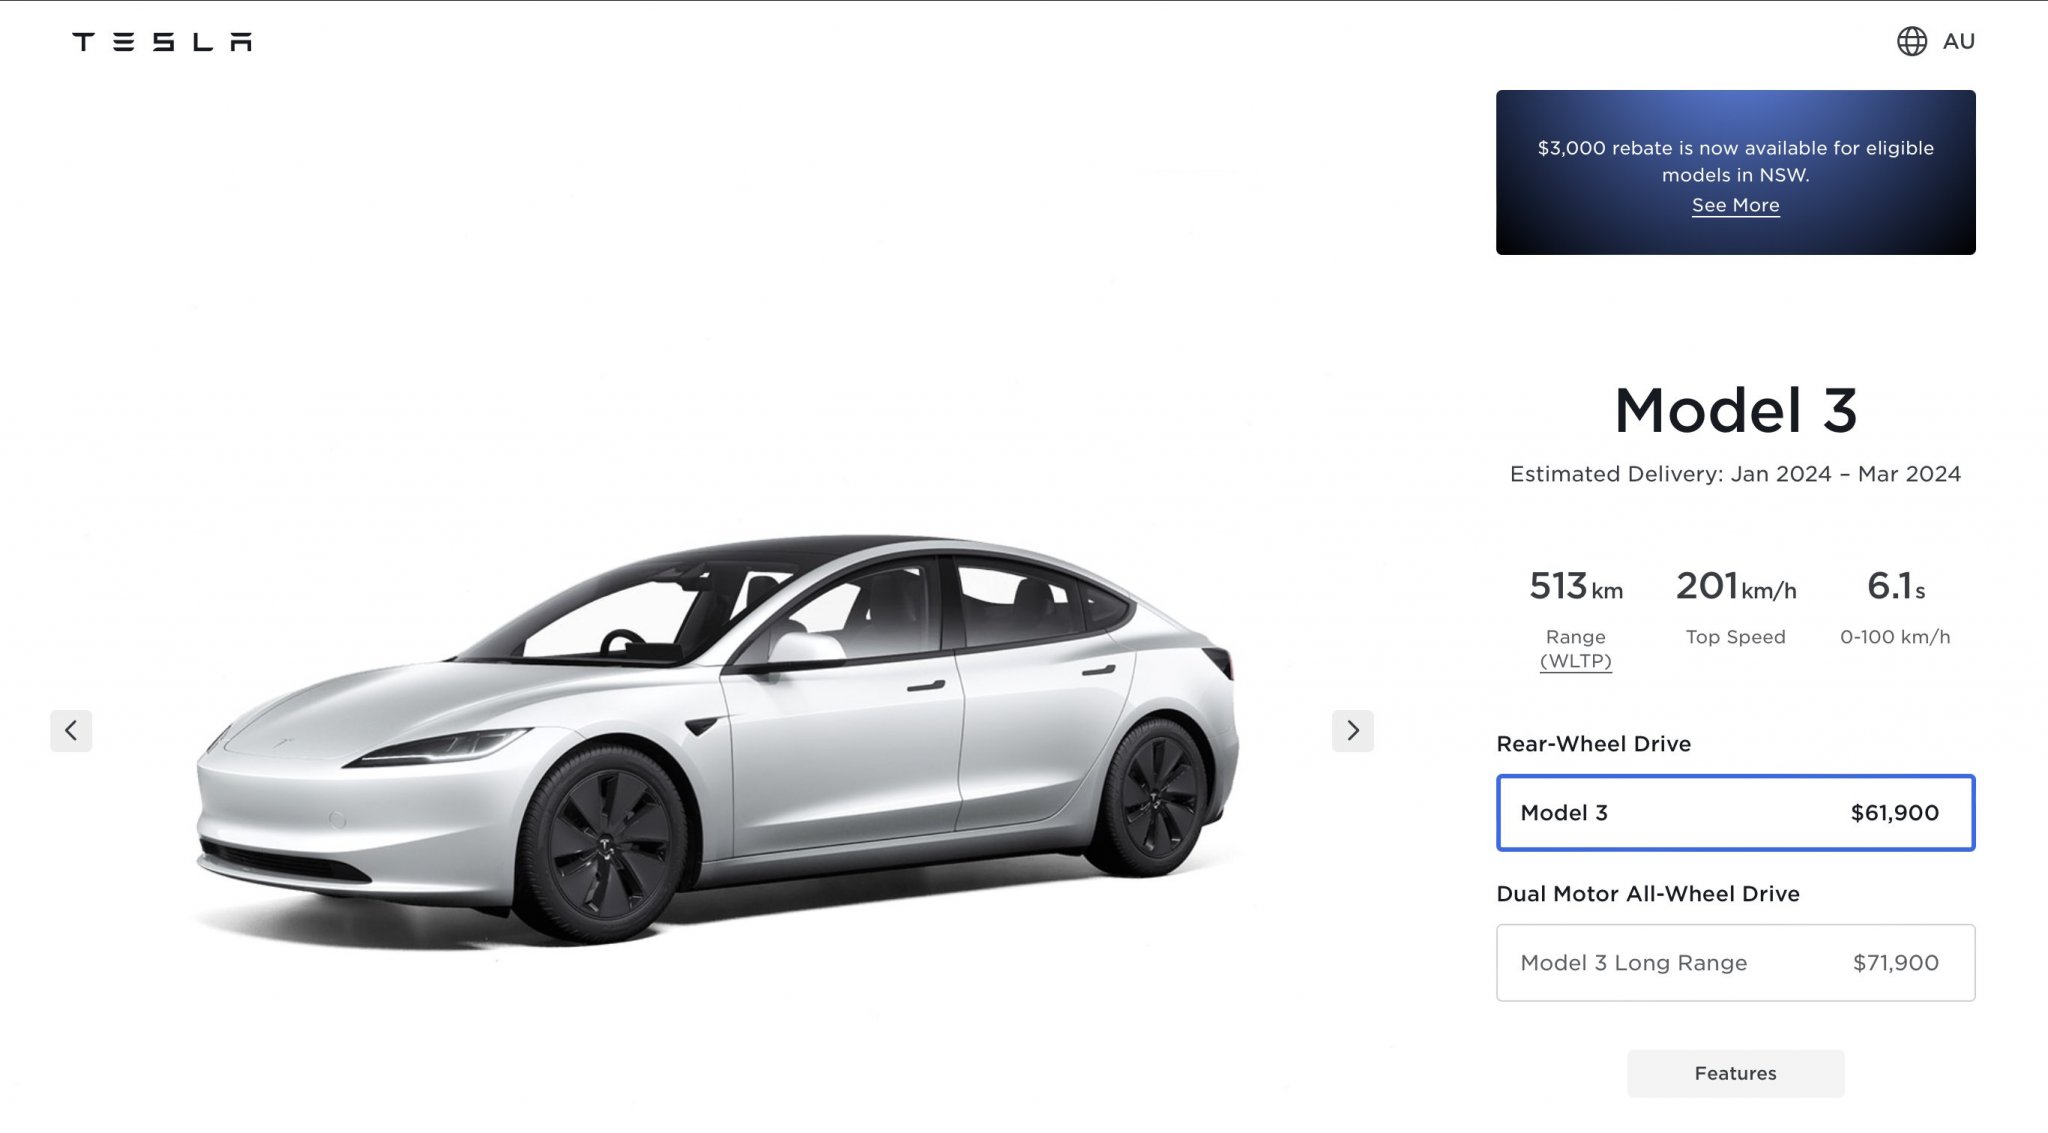Image resolution: width=2048 pixels, height=1133 pixels.
Task: Click the Tesla logo
Action: [162, 41]
